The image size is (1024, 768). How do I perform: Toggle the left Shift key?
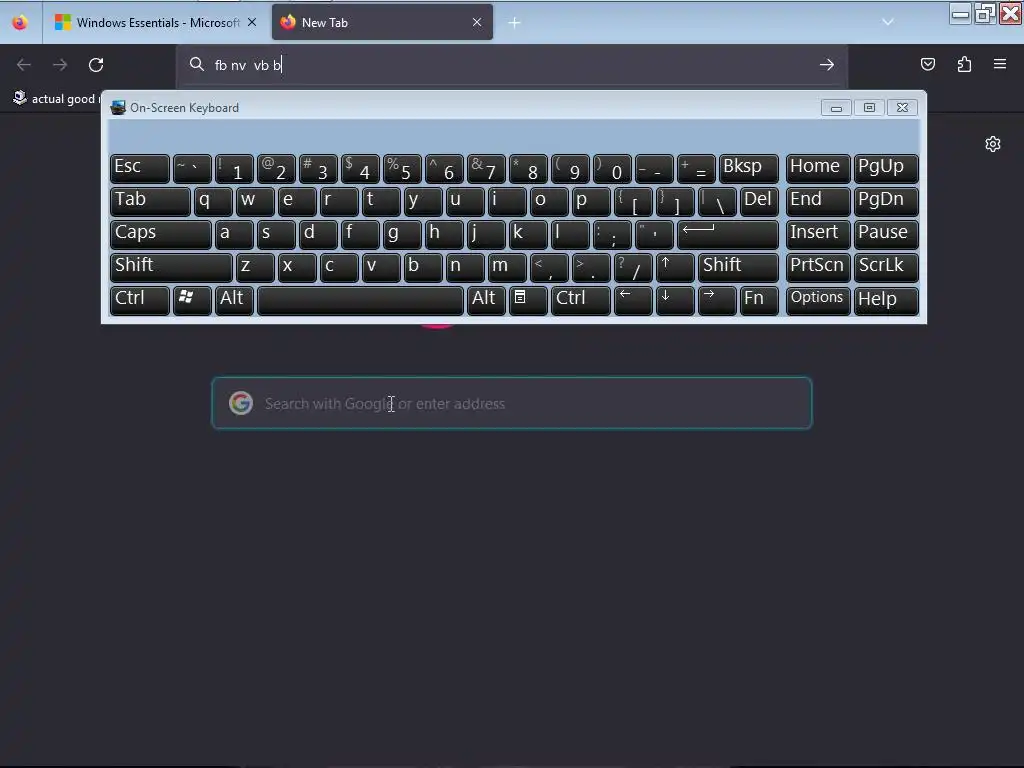171,267
